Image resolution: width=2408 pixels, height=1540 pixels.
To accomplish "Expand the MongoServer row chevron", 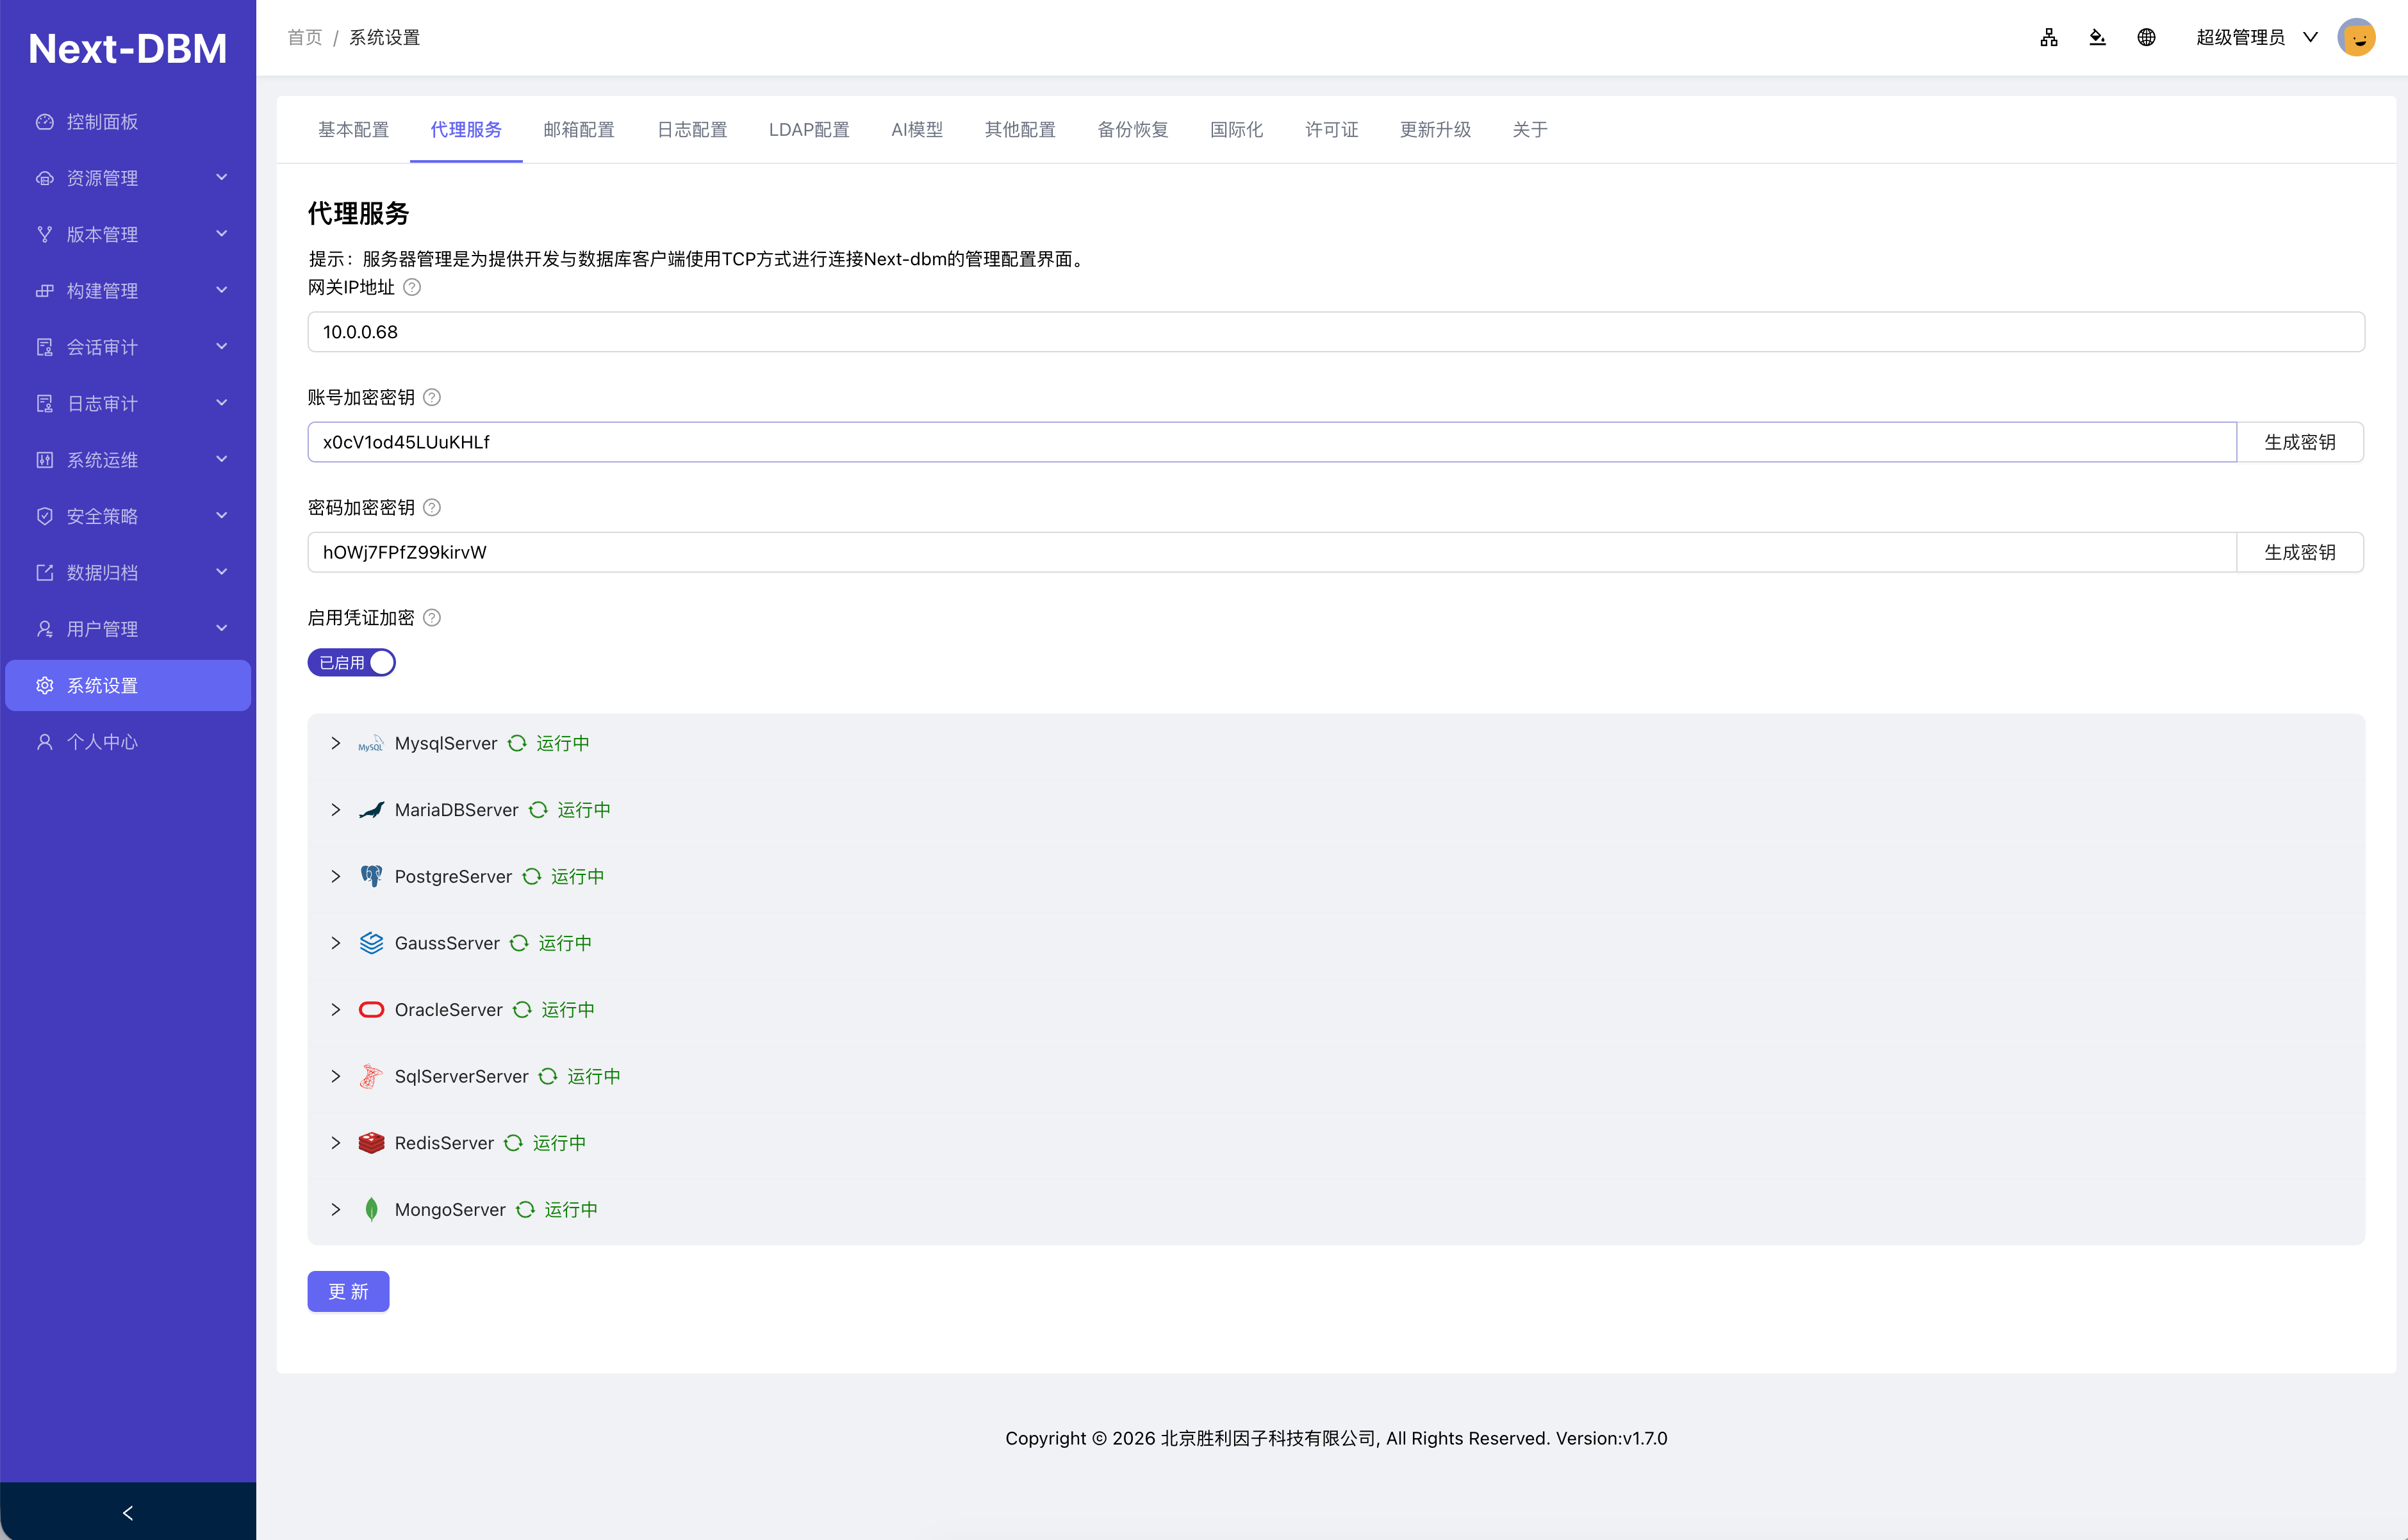I will tap(336, 1210).
